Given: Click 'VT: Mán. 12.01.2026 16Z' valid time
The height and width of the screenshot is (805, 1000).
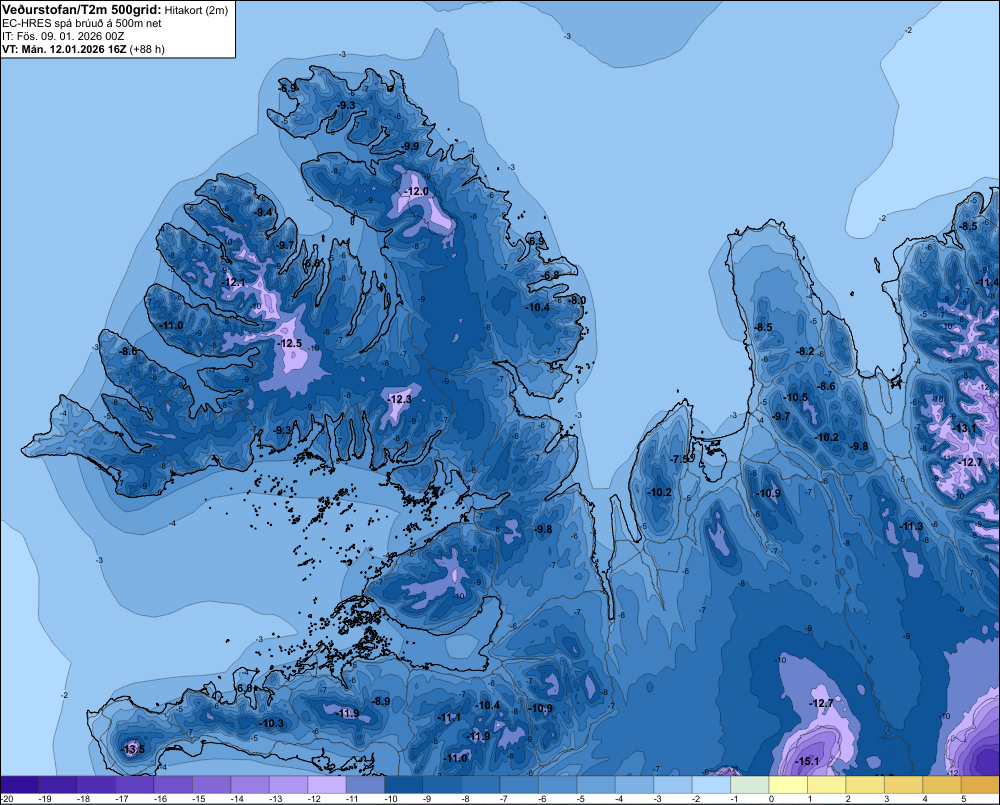Looking at the screenshot, I should (64, 49).
